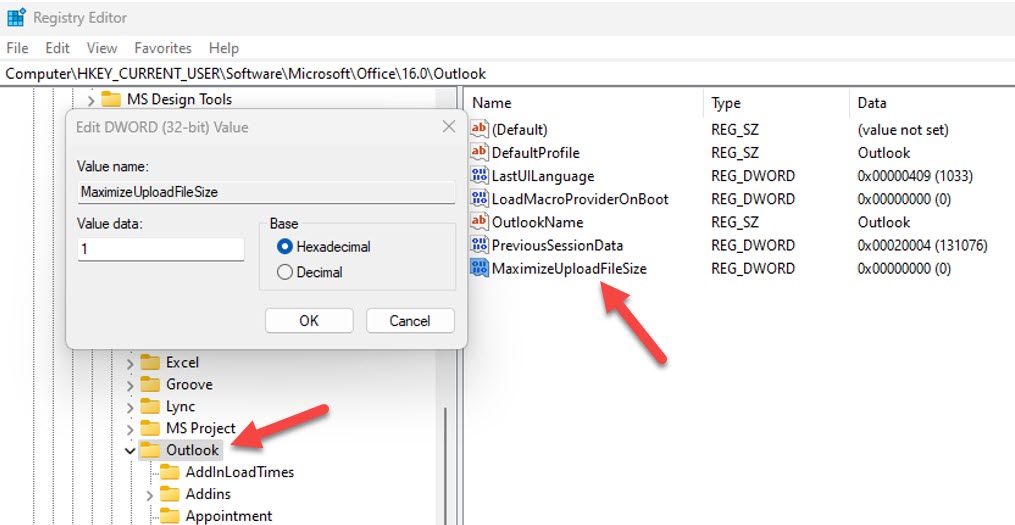Click the Addins folder icon
This screenshot has height=525, width=1015.
tap(170, 494)
